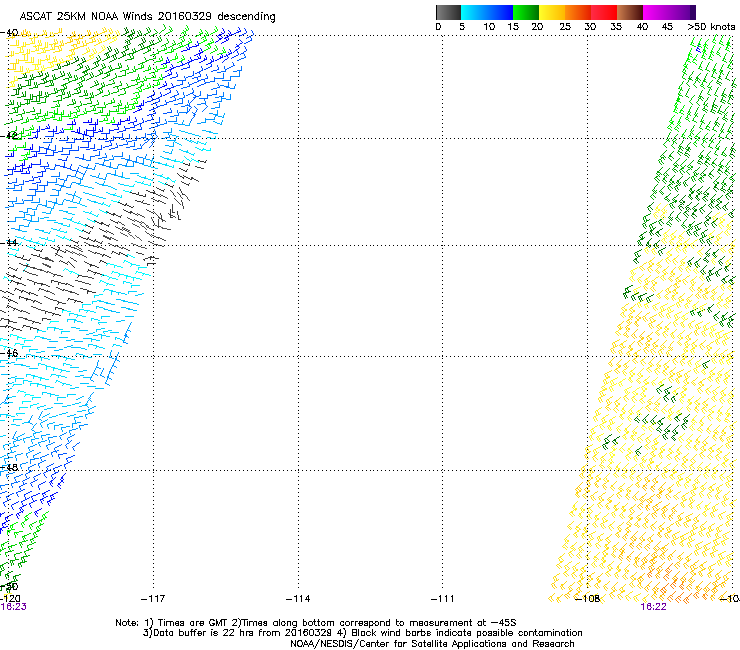Image resolution: width=740 pixels, height=650 pixels.
Task: Click the legend label '0'
Action: click(x=438, y=27)
